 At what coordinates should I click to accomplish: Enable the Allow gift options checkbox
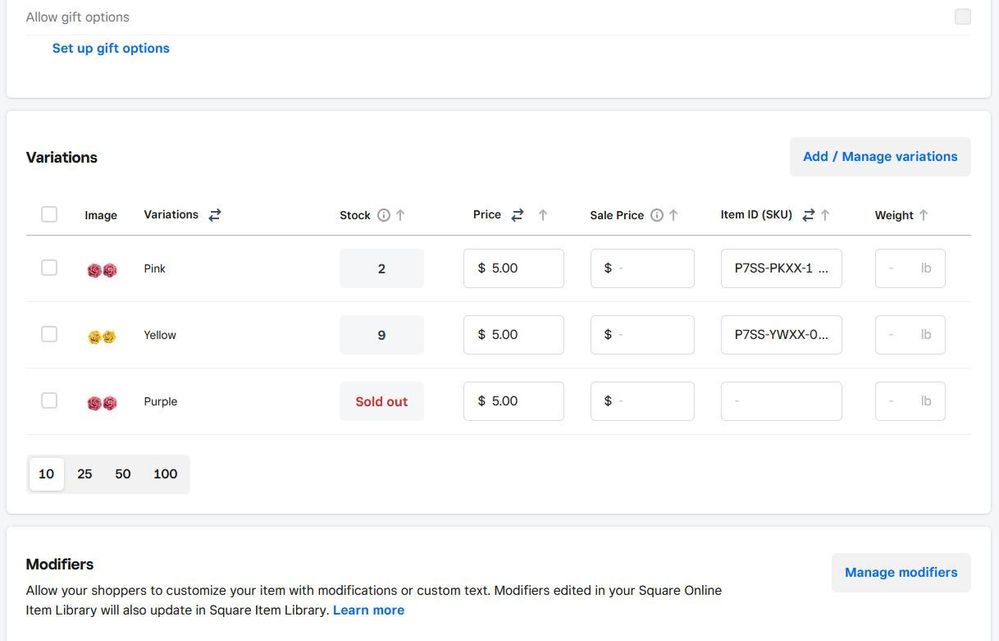(x=962, y=17)
